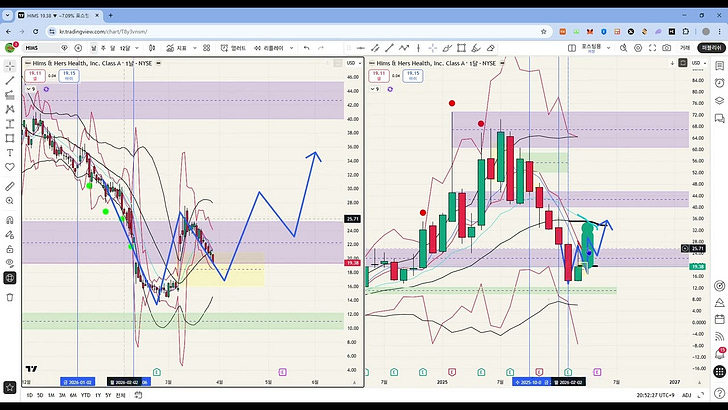Open indicator templates grid icon
This screenshot has width=728, height=410.
[207, 48]
